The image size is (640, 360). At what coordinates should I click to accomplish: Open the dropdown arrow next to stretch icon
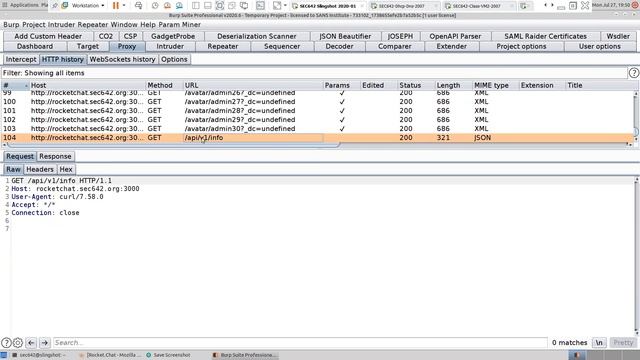(x=285, y=6)
